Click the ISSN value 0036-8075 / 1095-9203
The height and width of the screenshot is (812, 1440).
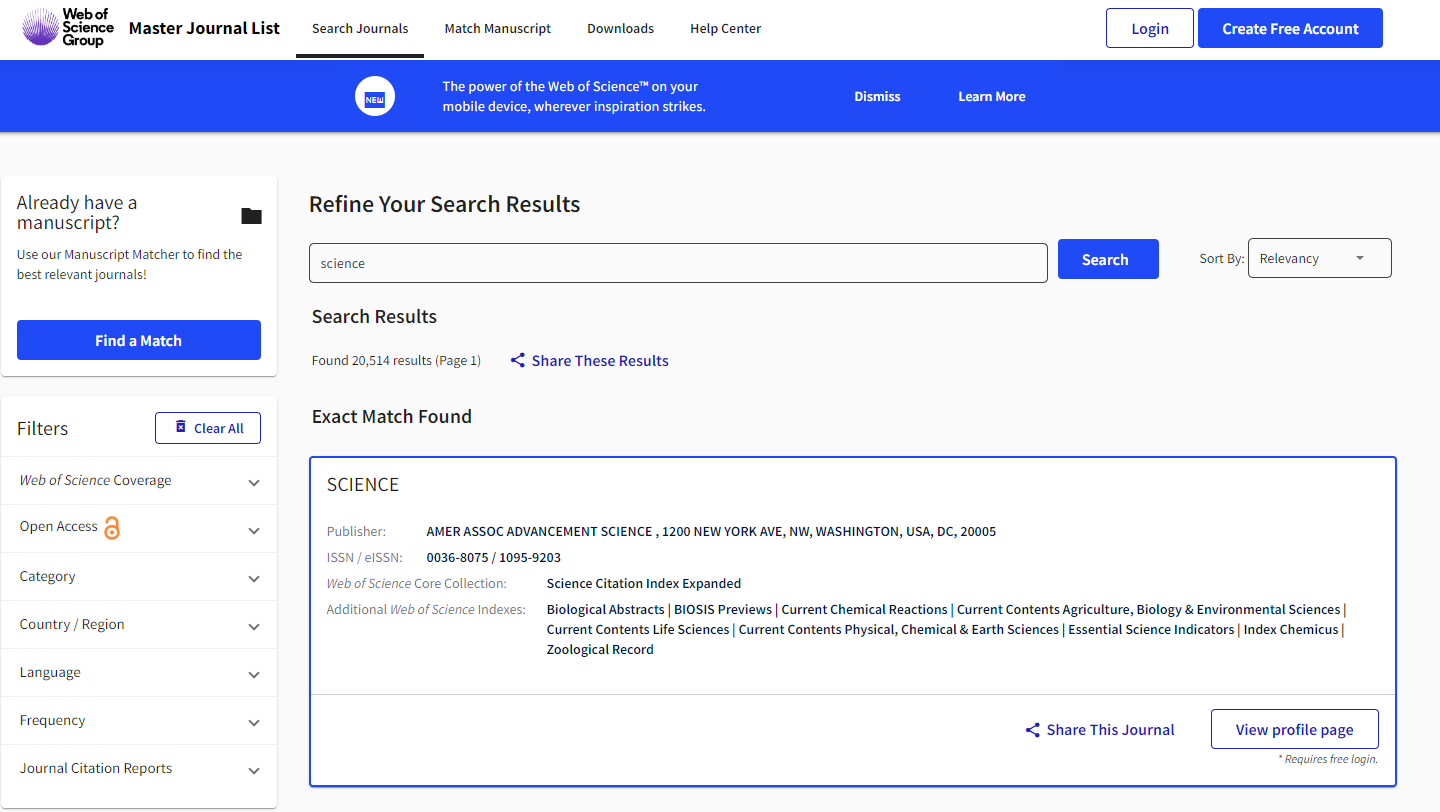pyautogui.click(x=494, y=558)
